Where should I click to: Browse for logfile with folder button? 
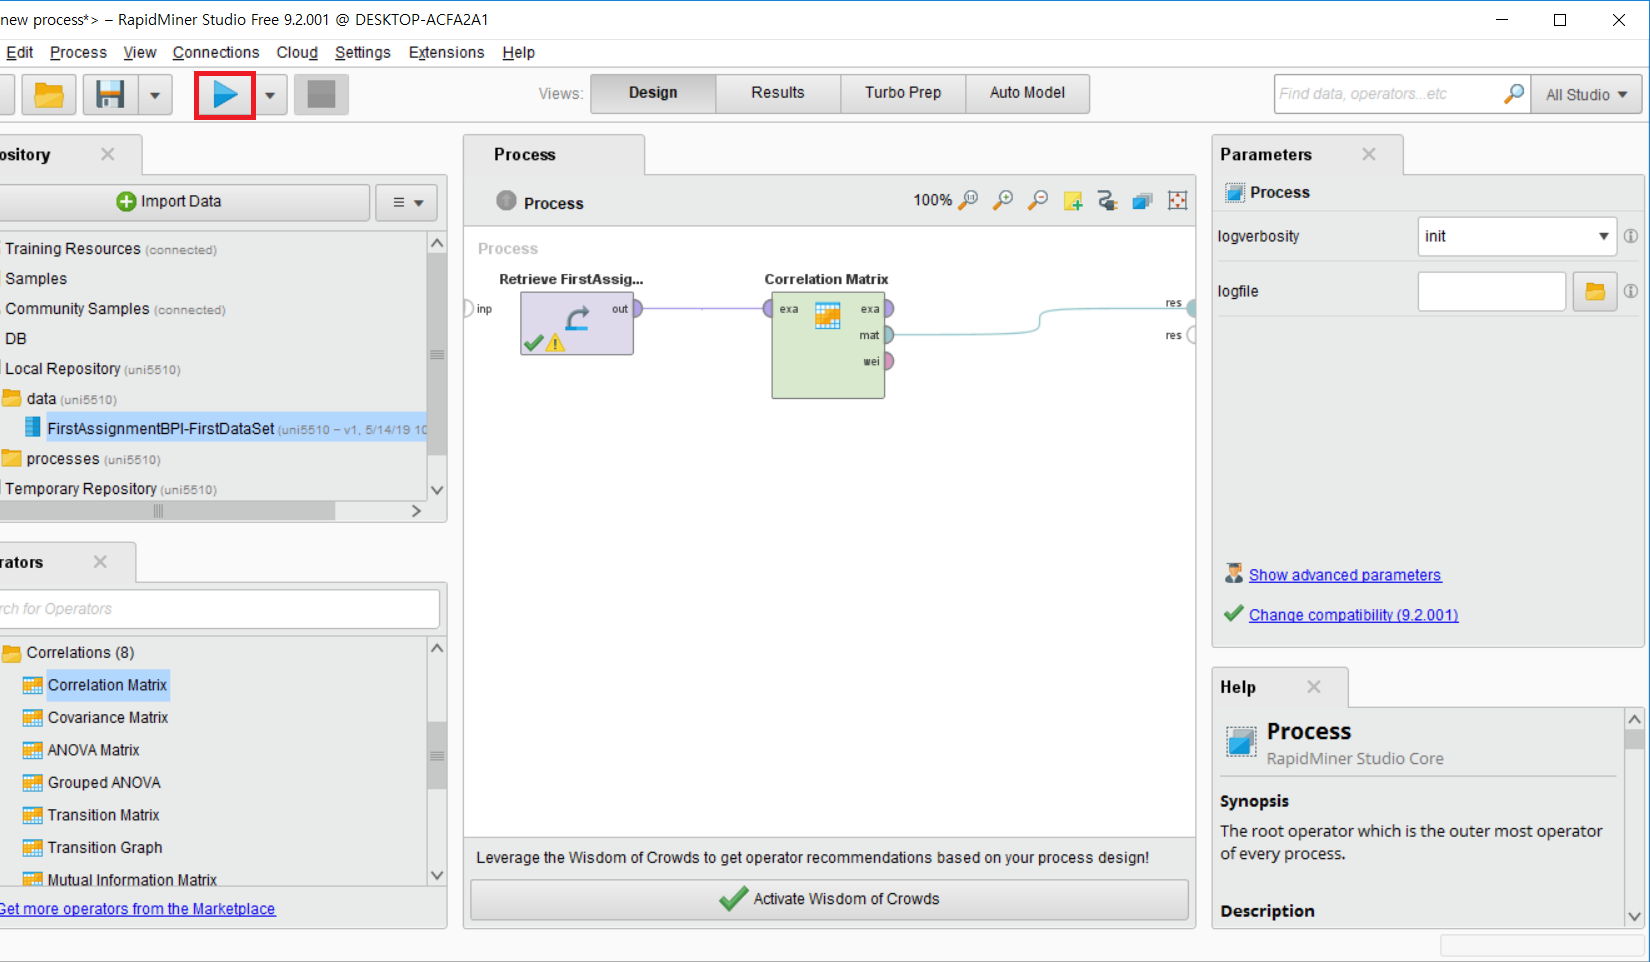coord(1595,292)
